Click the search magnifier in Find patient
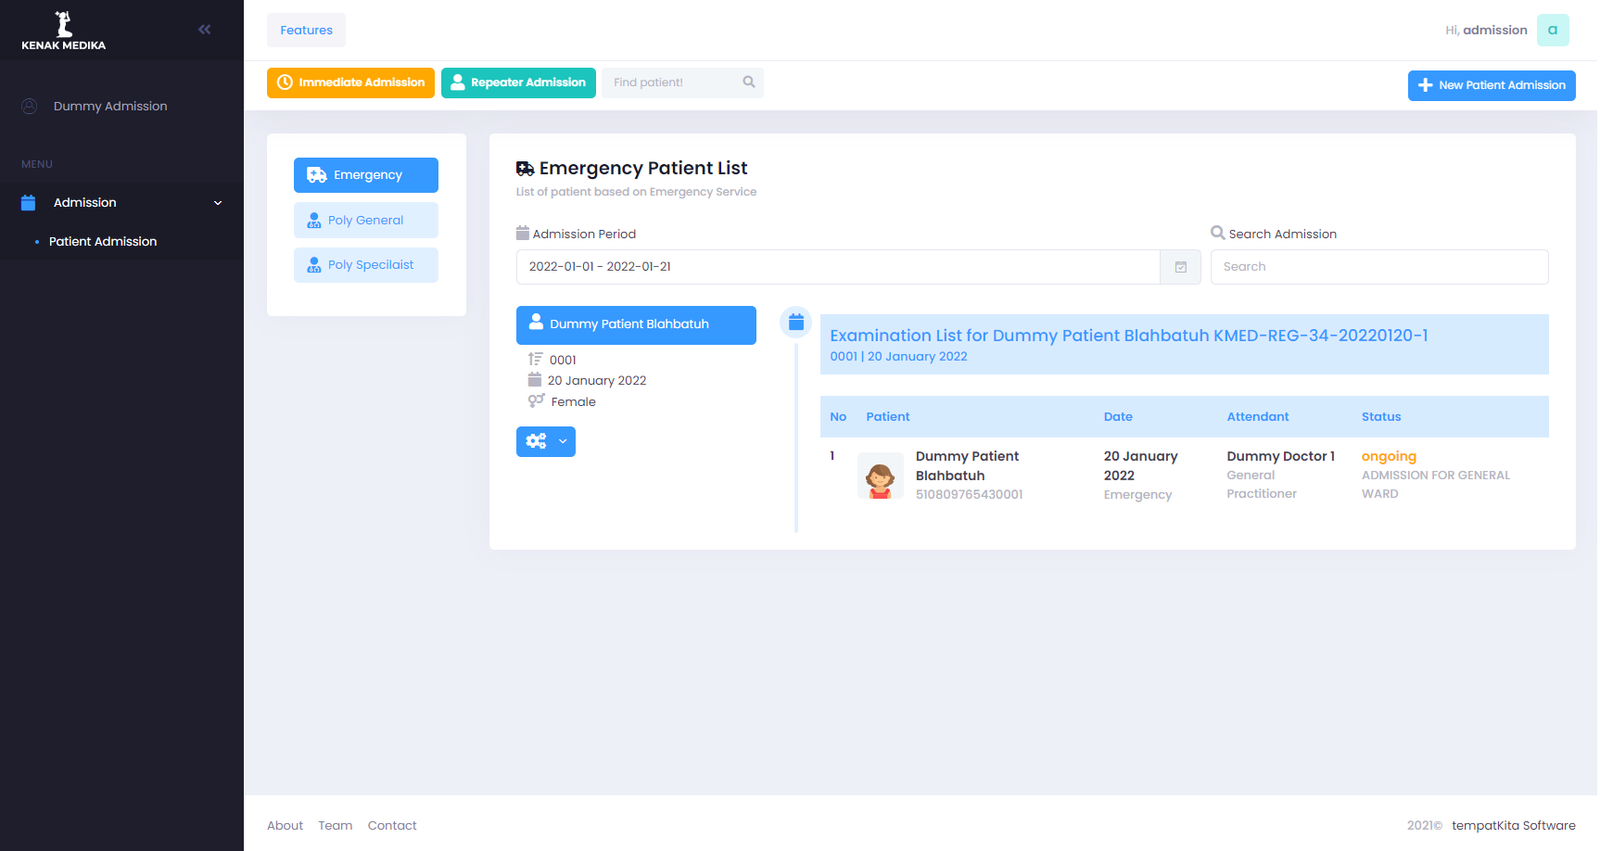Image resolution: width=1600 pixels, height=851 pixels. pos(749,82)
